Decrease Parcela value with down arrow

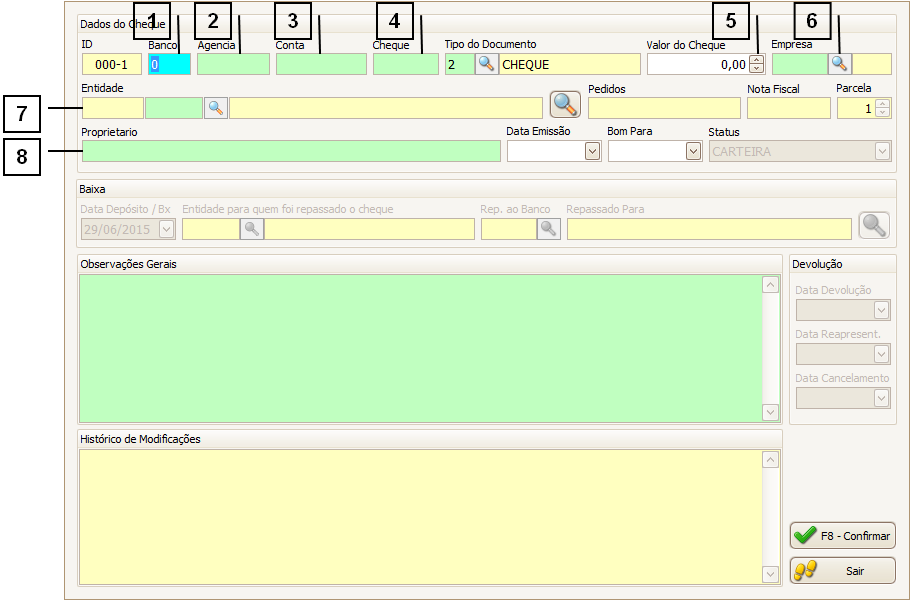tap(882, 112)
